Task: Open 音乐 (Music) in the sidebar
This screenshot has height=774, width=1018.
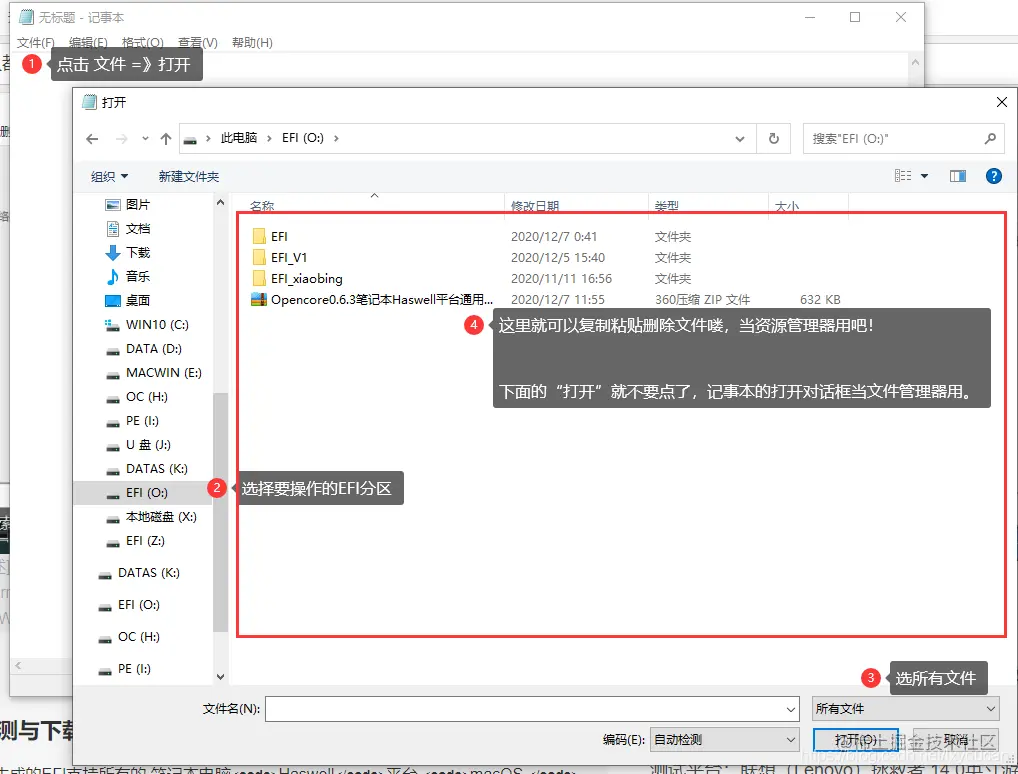Action: 127,277
